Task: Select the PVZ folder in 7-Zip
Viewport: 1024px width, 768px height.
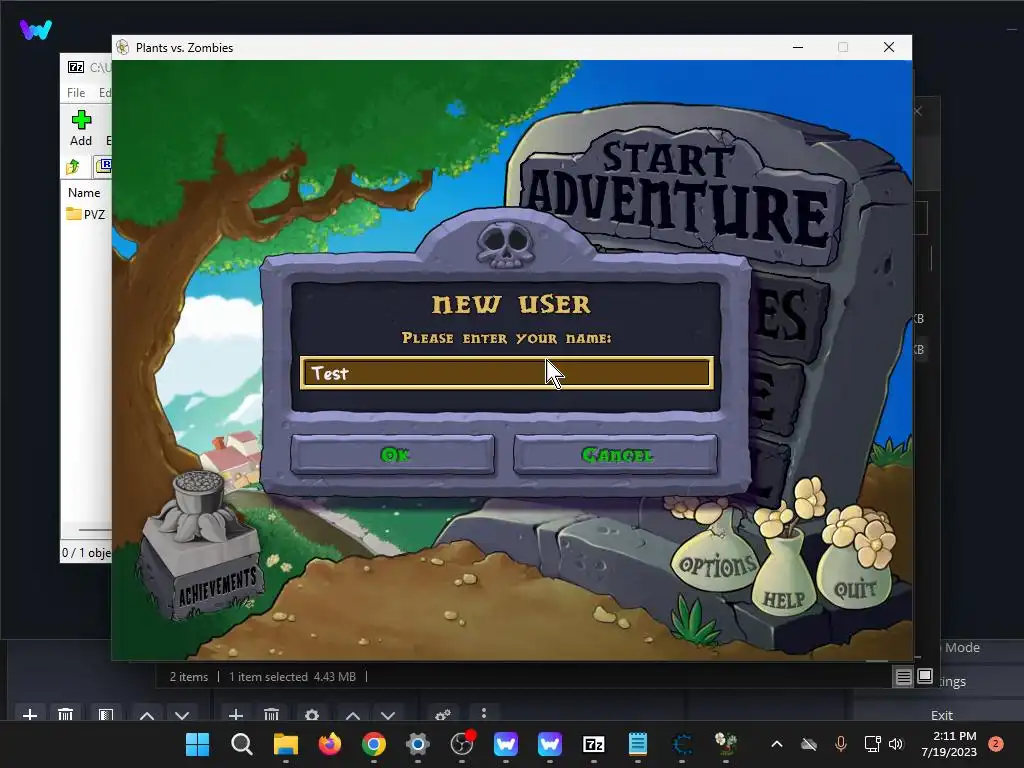Action: click(86, 214)
